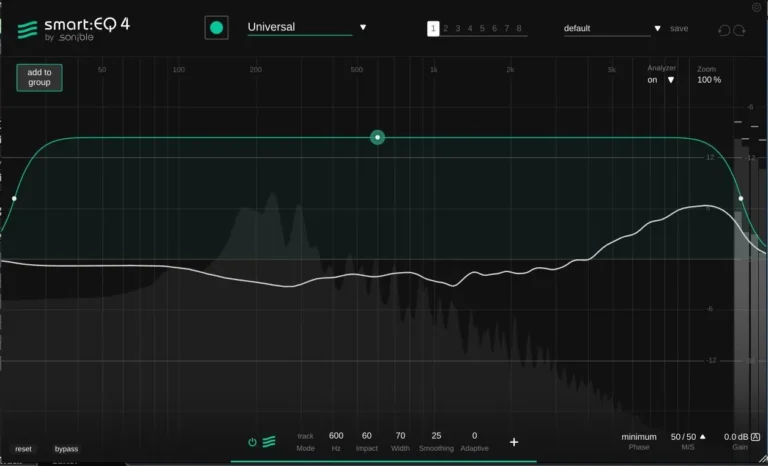Screen dimensions: 768x466
Task: Click the smart filter stripes icon
Action: point(269,442)
